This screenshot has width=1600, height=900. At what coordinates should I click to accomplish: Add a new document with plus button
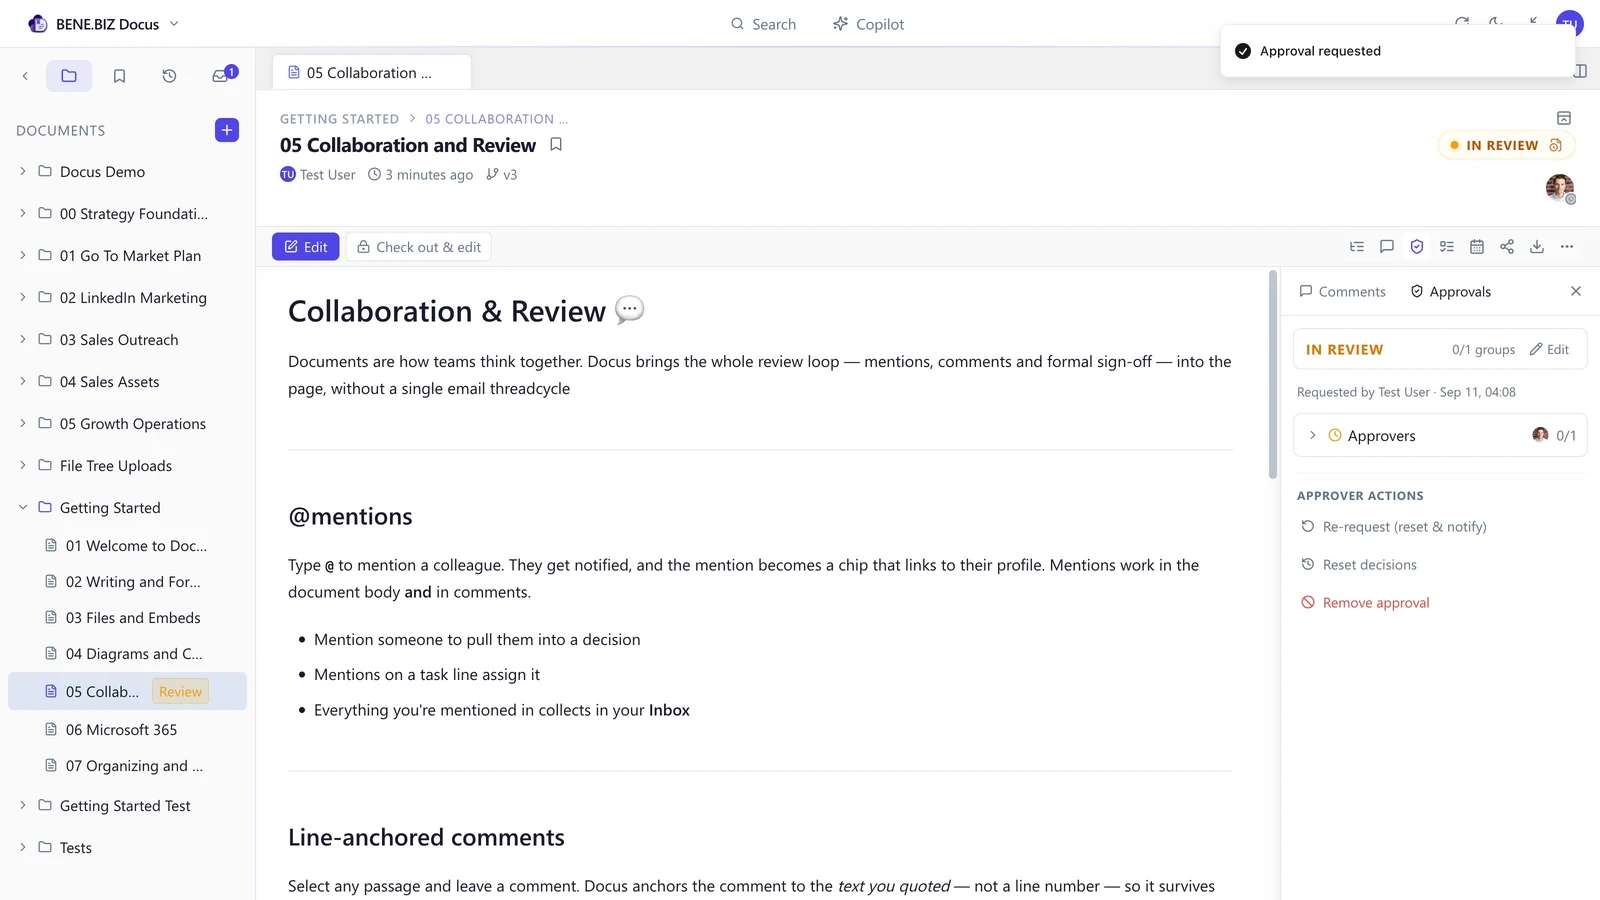(x=227, y=130)
